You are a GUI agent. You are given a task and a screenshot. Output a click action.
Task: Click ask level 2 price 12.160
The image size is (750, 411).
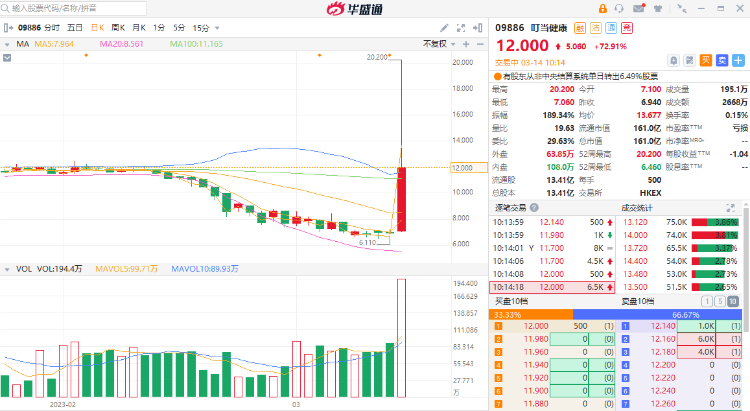[663, 339]
